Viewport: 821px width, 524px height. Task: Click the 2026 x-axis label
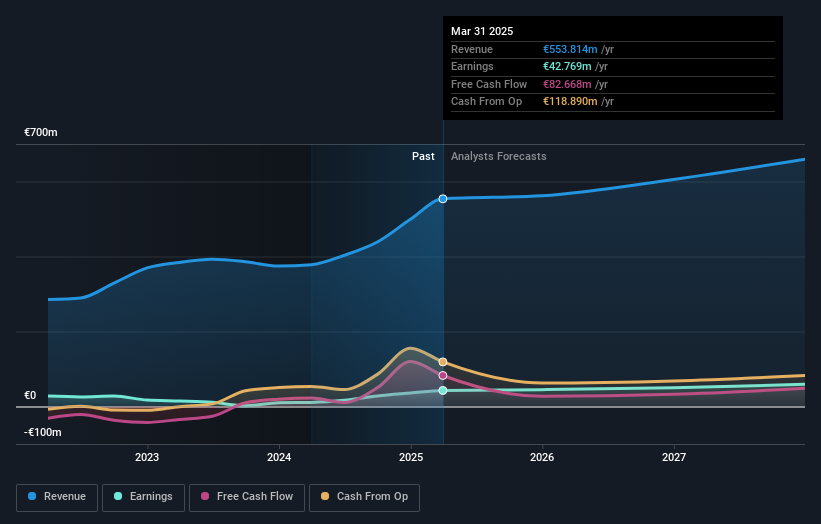click(x=542, y=458)
